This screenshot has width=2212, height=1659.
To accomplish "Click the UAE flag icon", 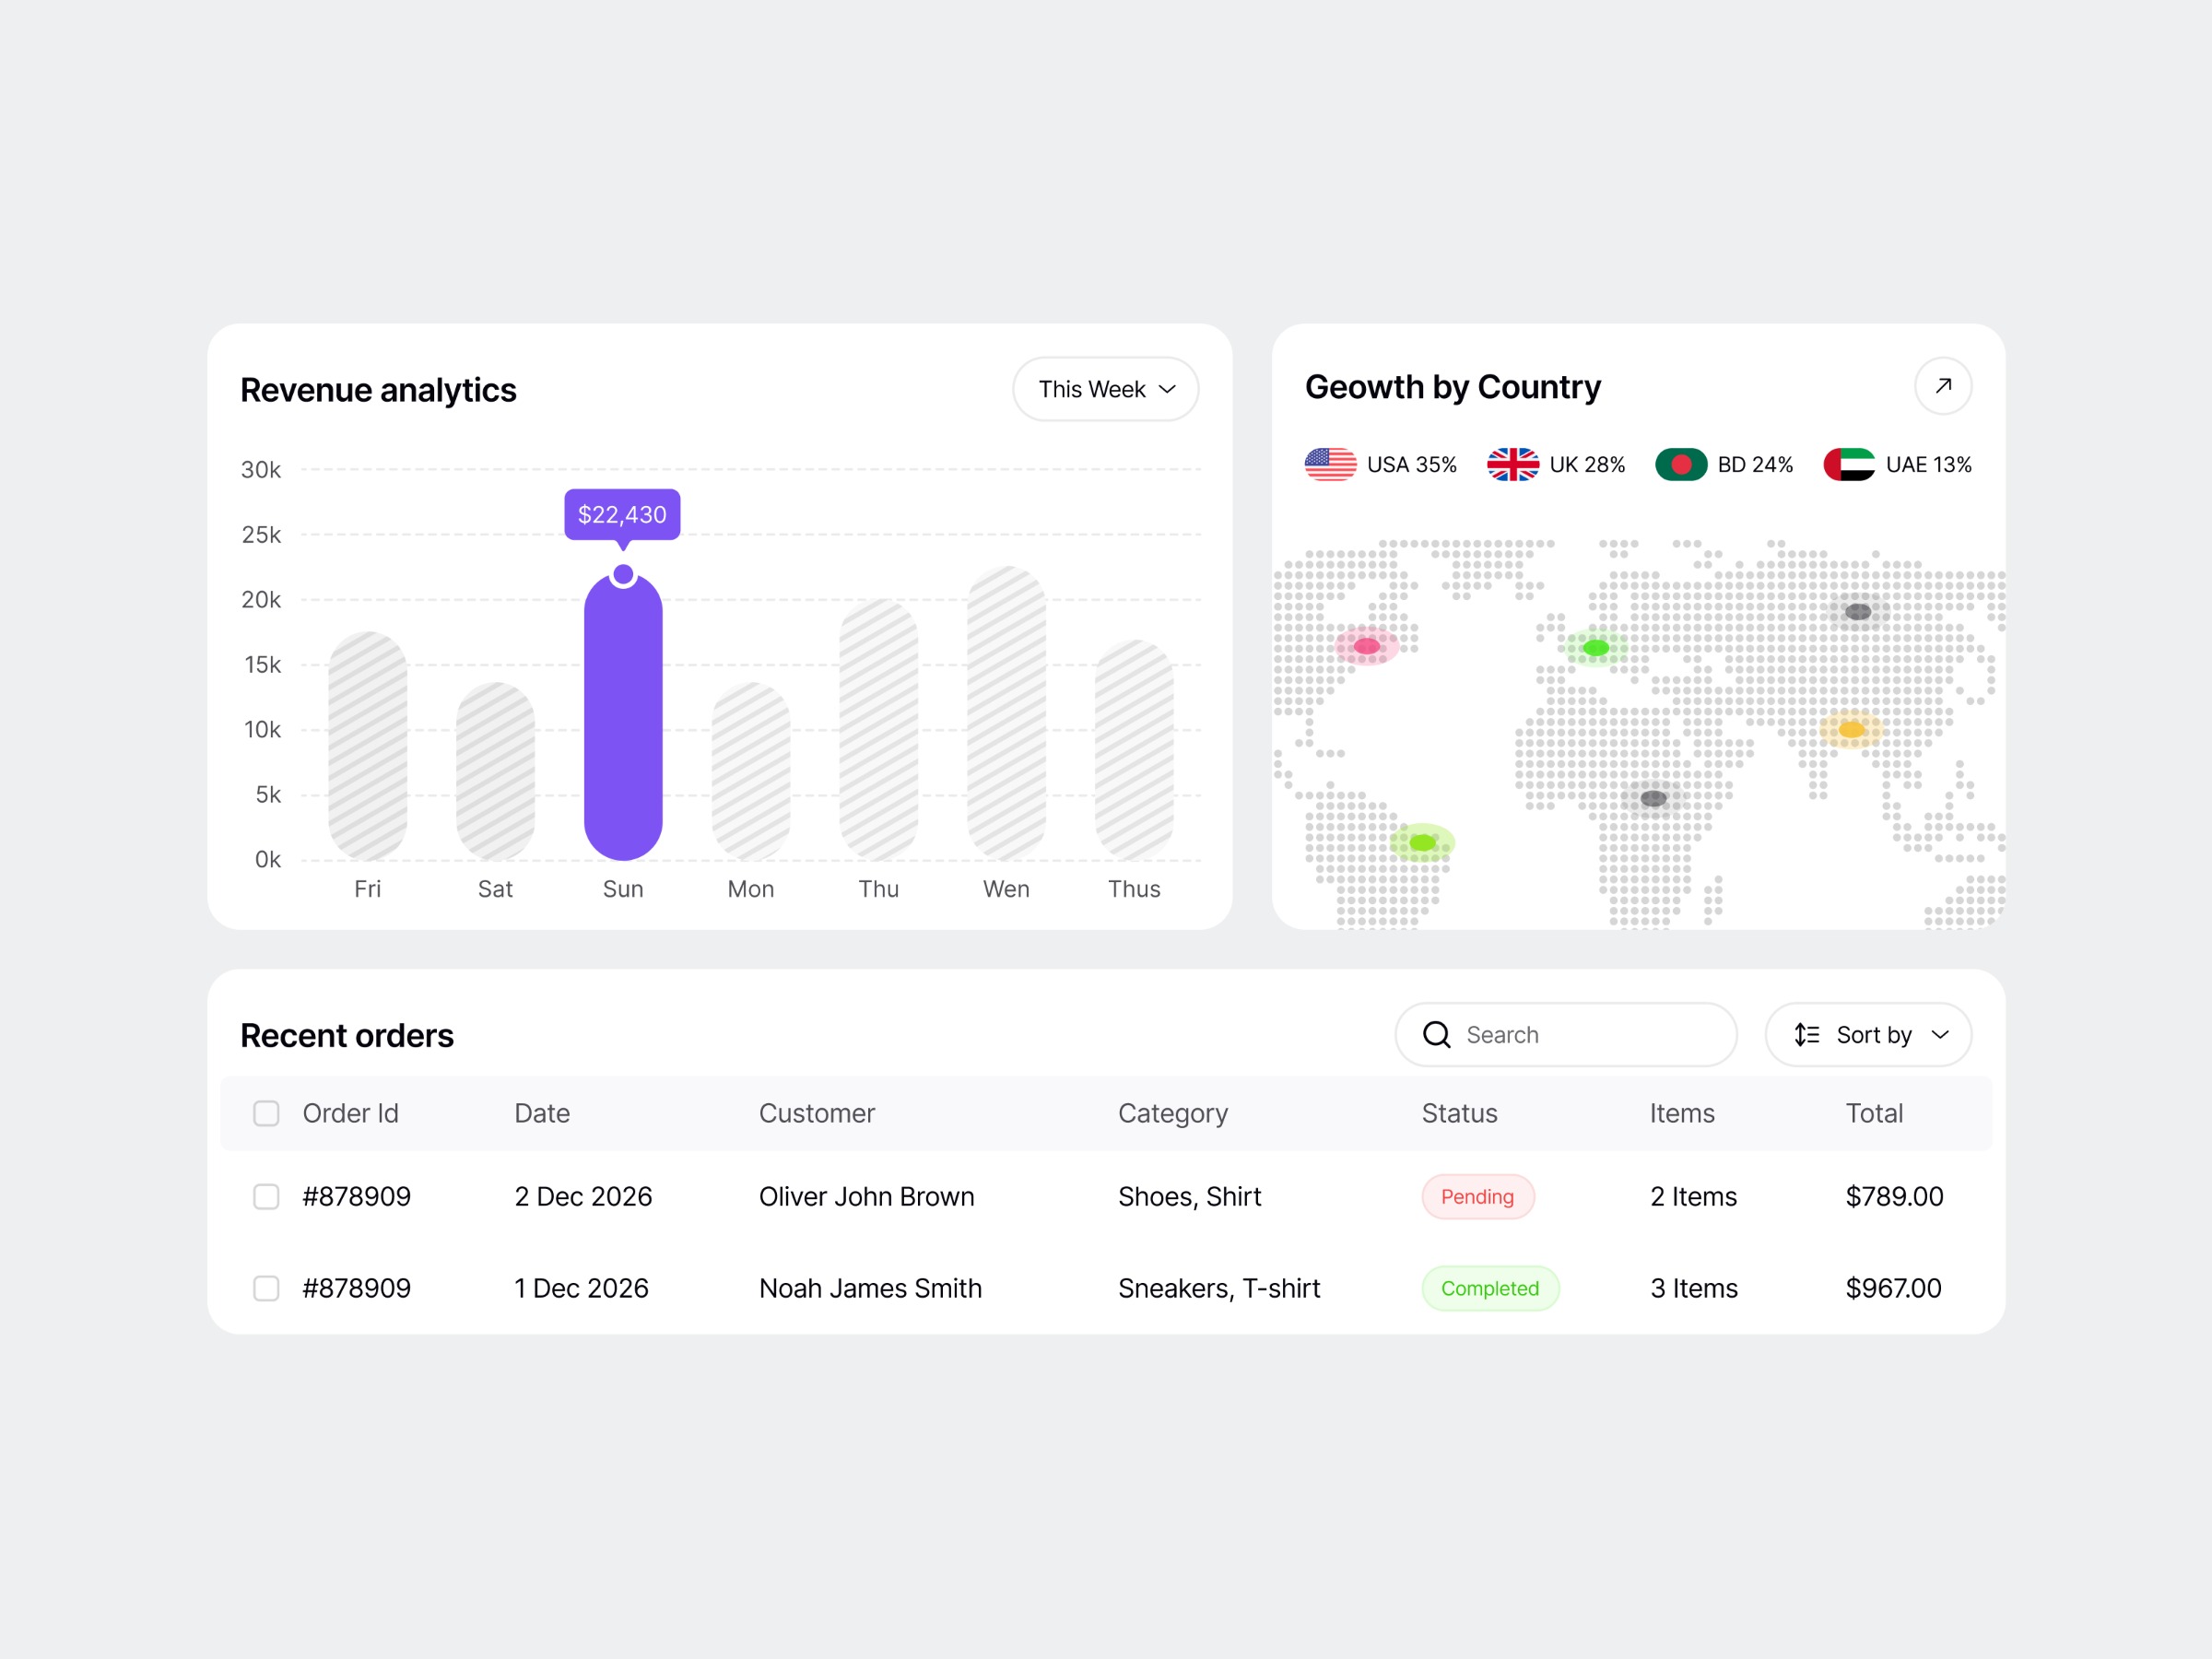I will click(x=1849, y=464).
